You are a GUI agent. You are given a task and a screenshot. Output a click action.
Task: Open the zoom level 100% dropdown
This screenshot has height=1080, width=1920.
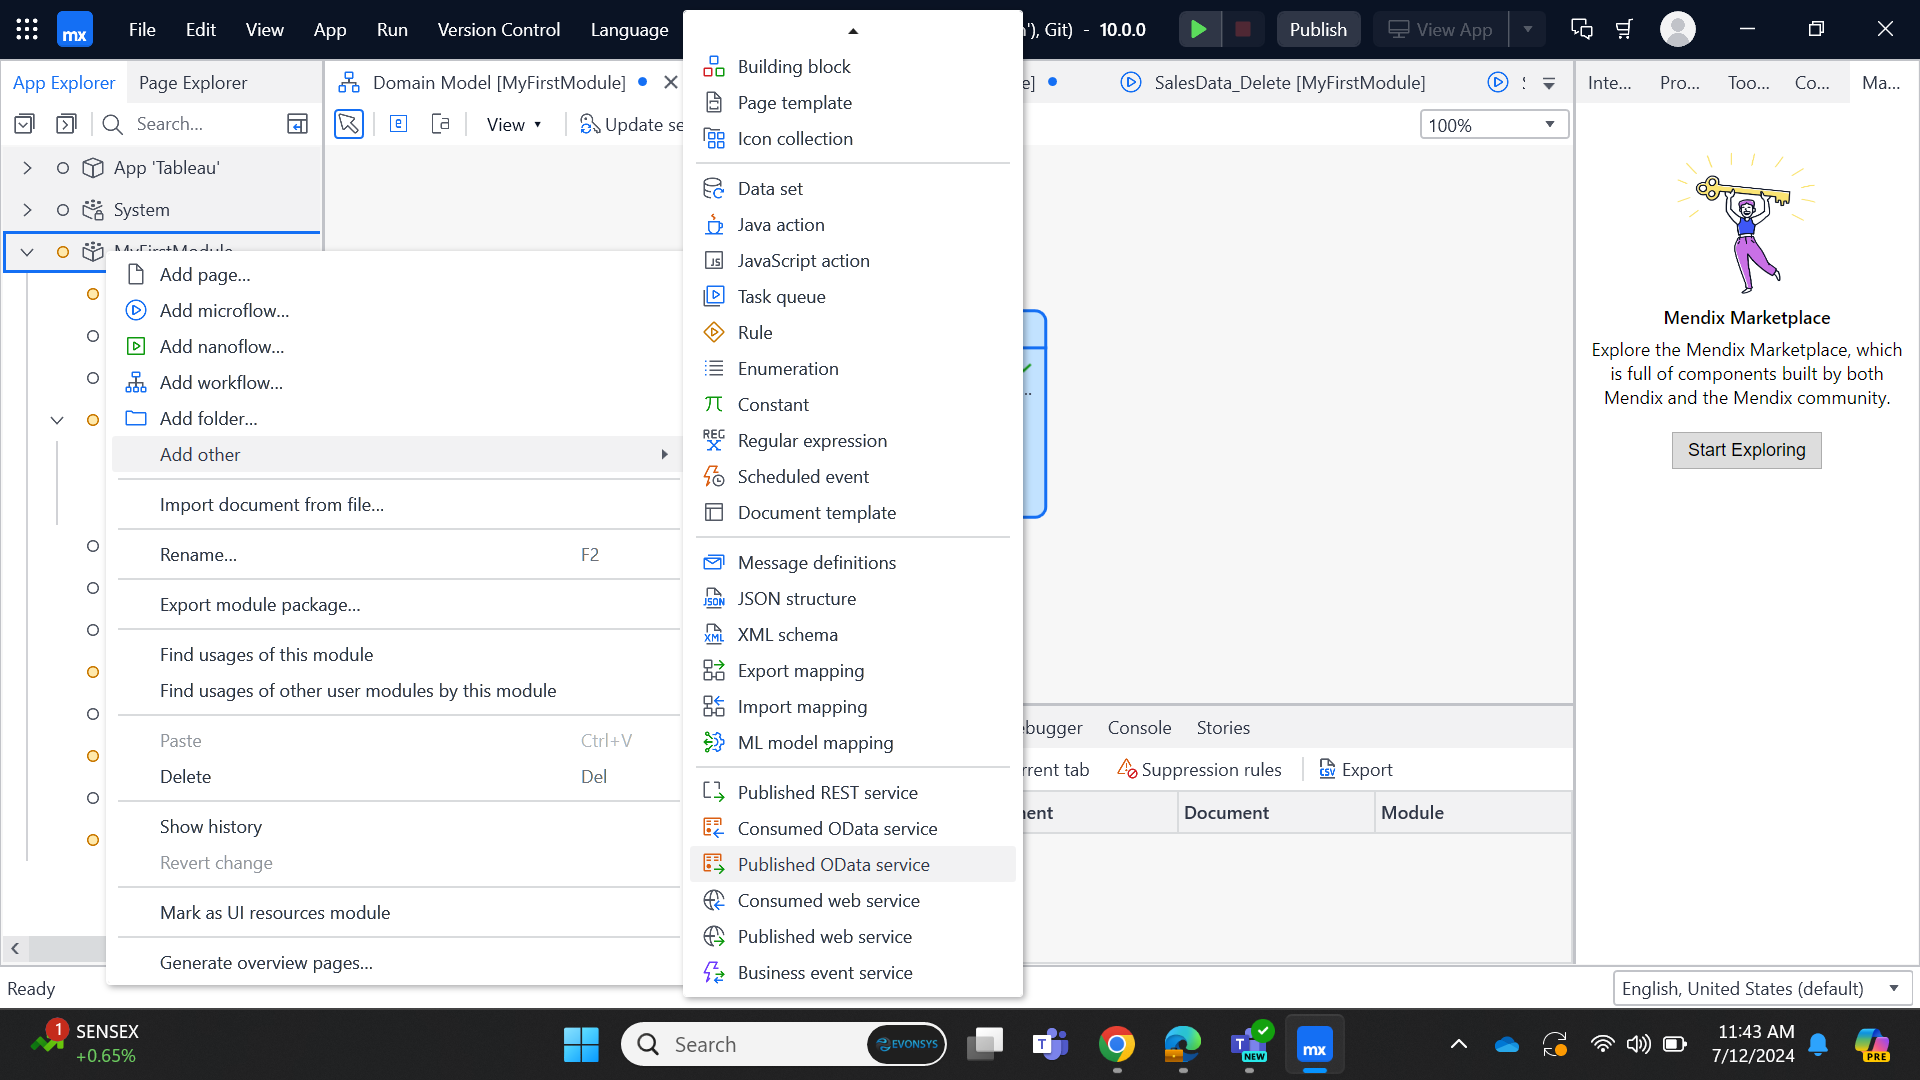[1493, 124]
